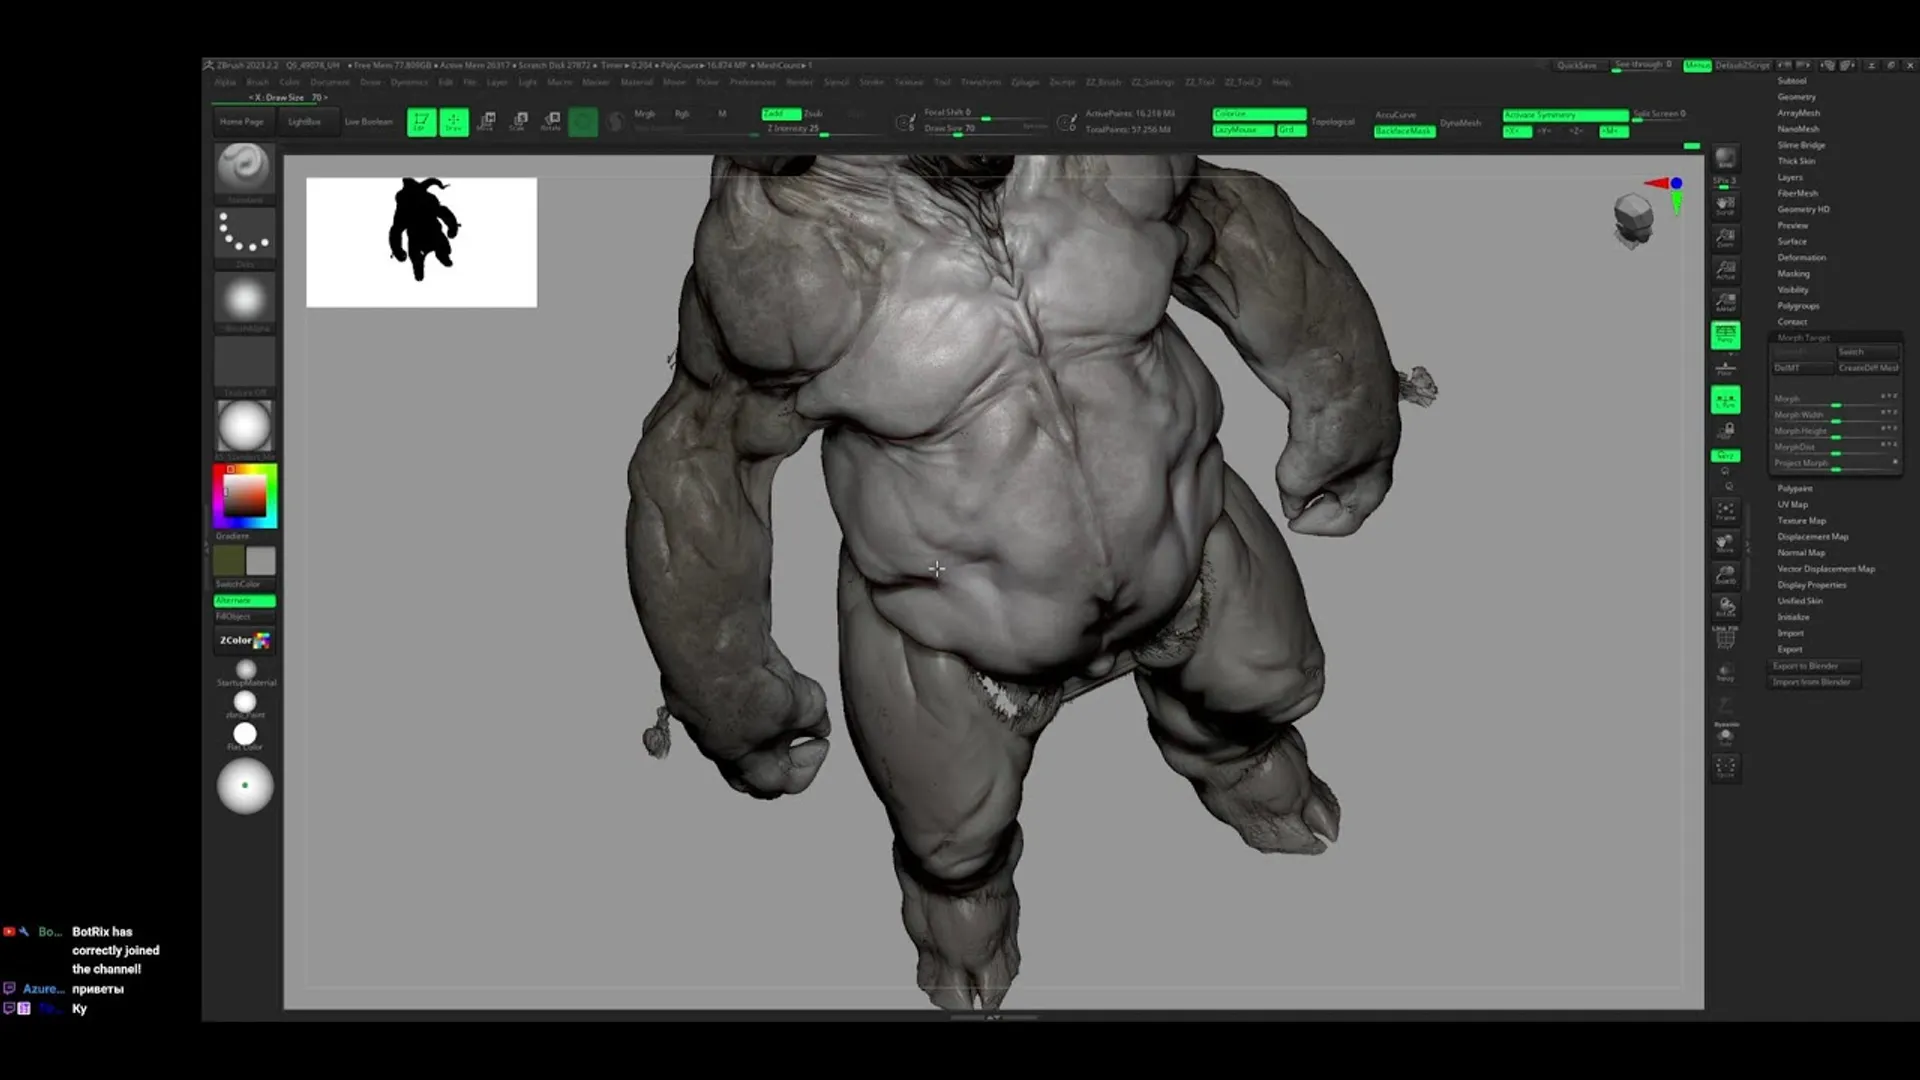Click the PolyF wireframe icon
1920x1080 pixels.
point(1725,639)
